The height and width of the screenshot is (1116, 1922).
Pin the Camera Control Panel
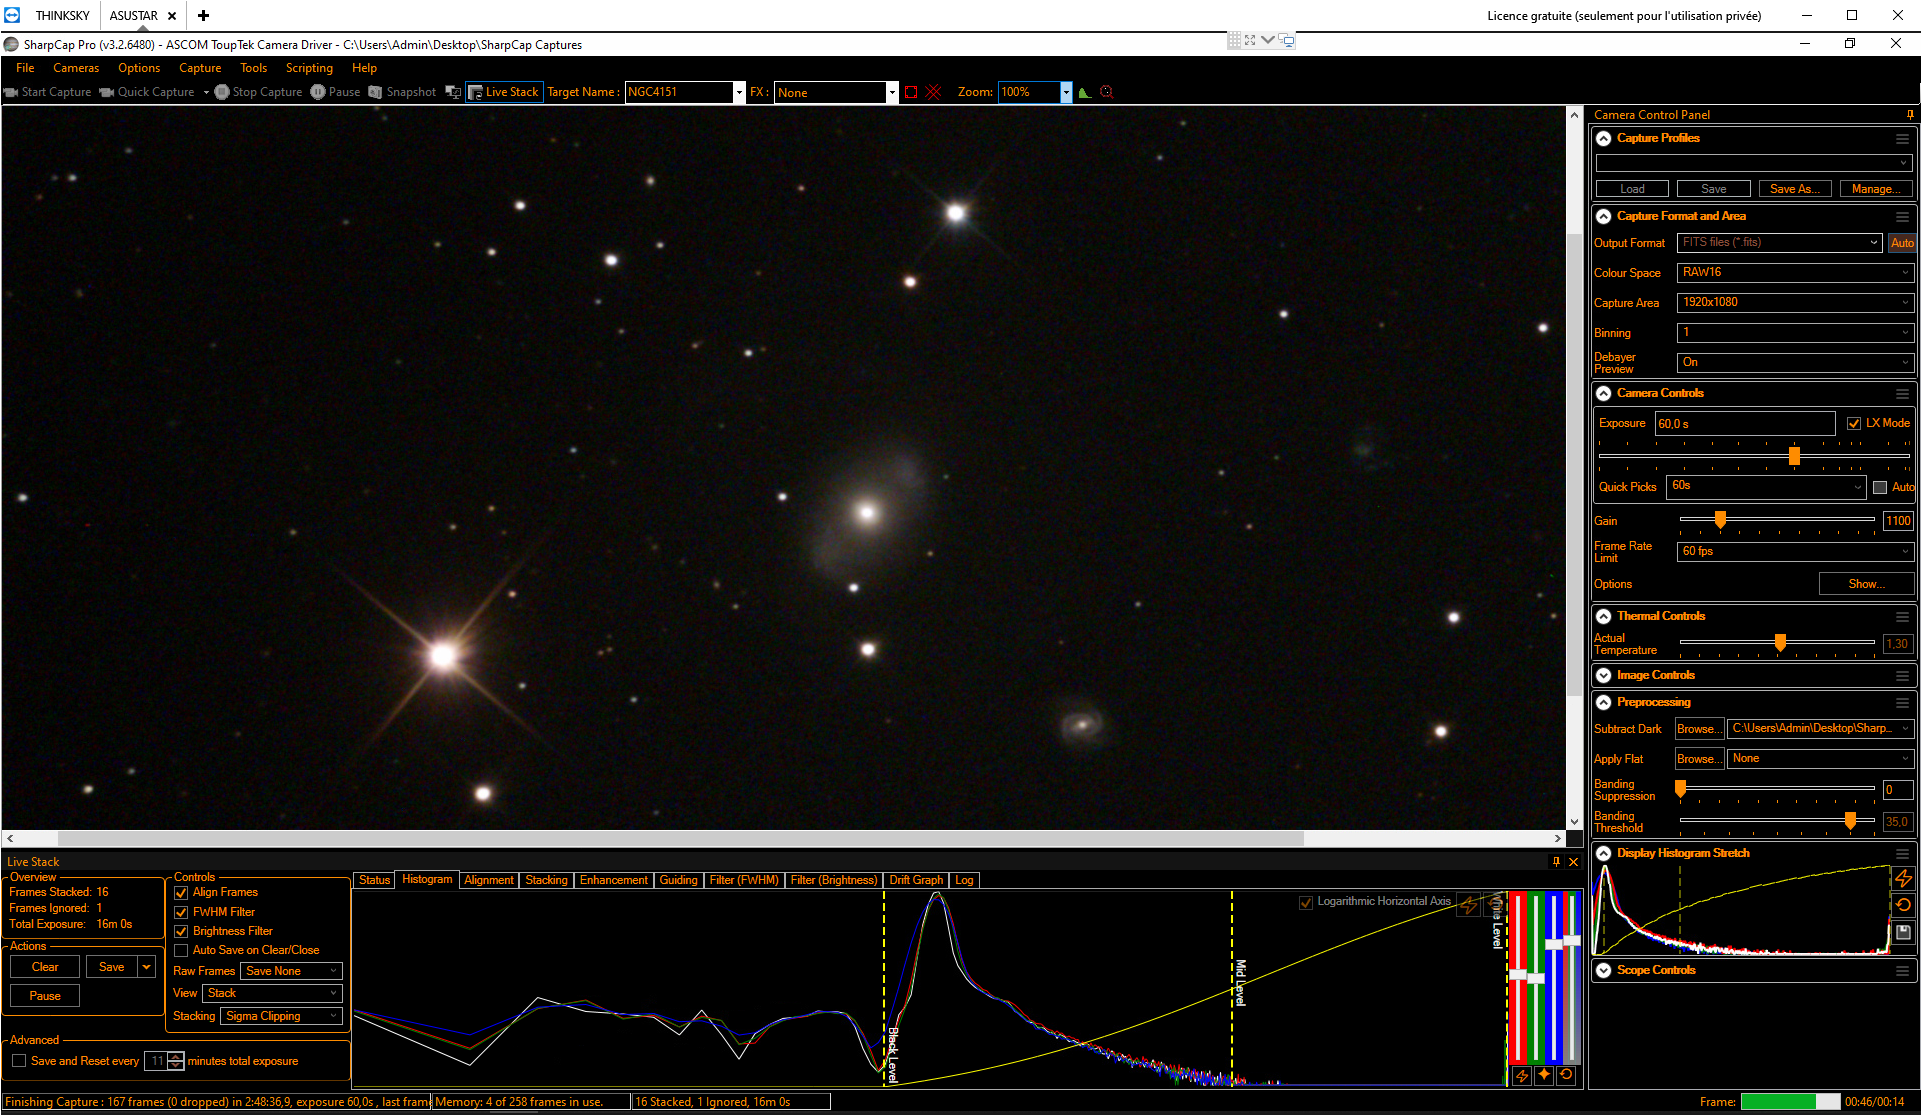point(1910,114)
